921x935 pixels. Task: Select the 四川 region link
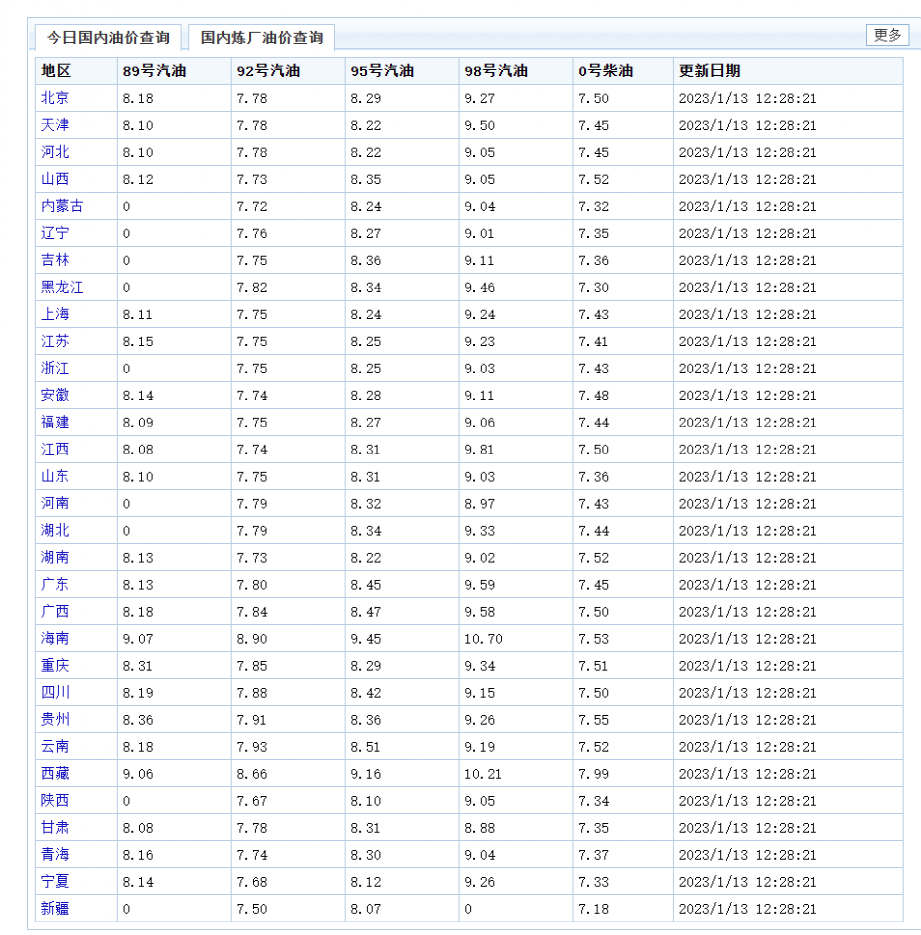pyautogui.click(x=55, y=692)
